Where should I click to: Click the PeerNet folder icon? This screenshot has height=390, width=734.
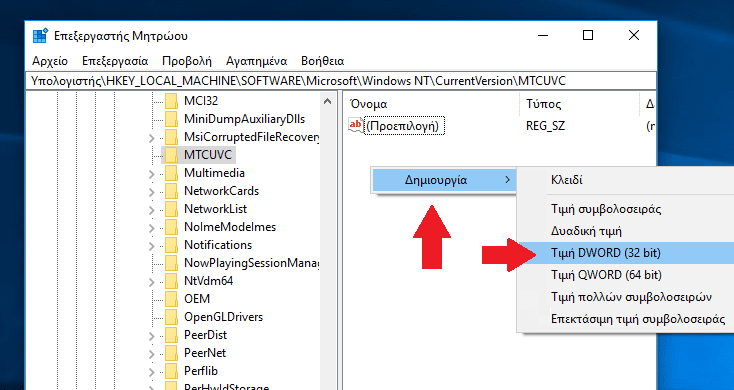click(x=172, y=353)
